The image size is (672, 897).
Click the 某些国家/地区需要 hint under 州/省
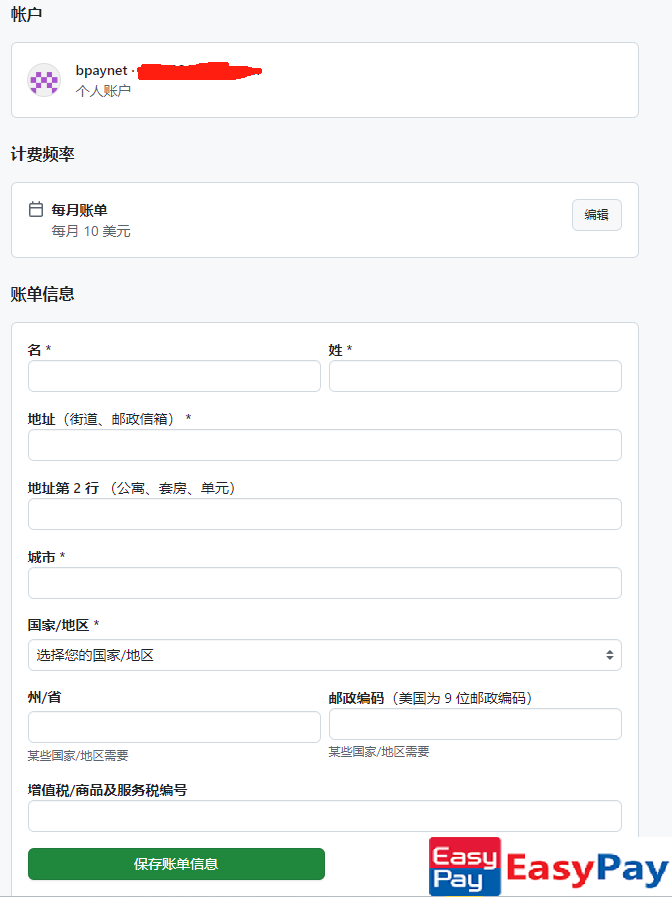click(x=78, y=755)
